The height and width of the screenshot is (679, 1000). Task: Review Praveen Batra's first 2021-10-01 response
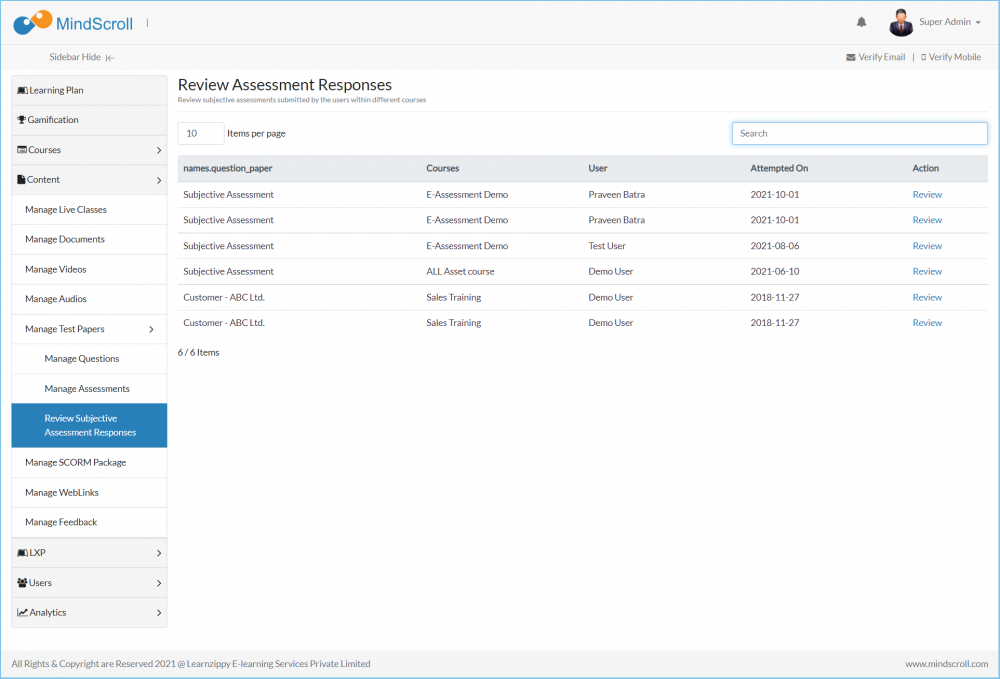click(x=927, y=195)
